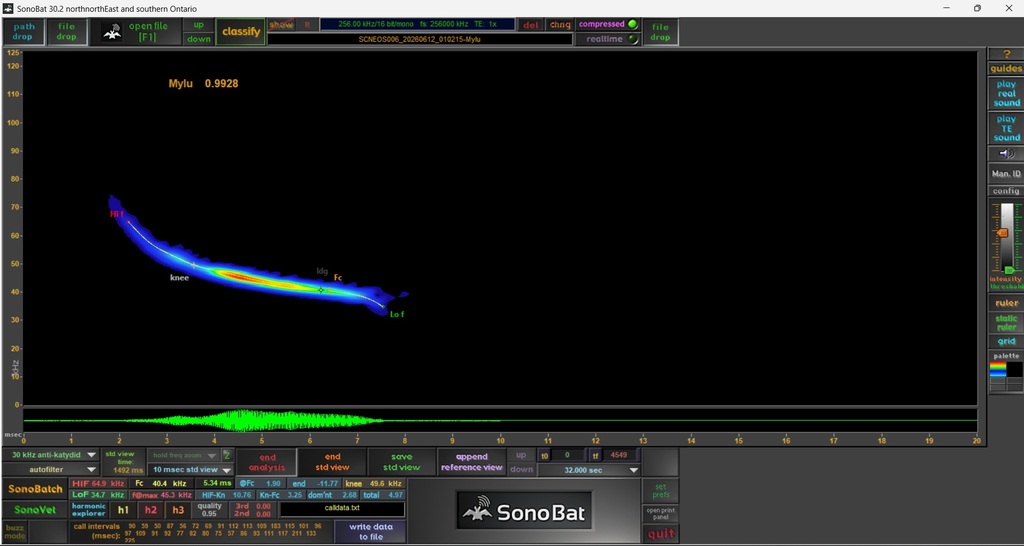Click the calldata.txt filename field
This screenshot has height=546, width=1024.
click(x=342, y=508)
